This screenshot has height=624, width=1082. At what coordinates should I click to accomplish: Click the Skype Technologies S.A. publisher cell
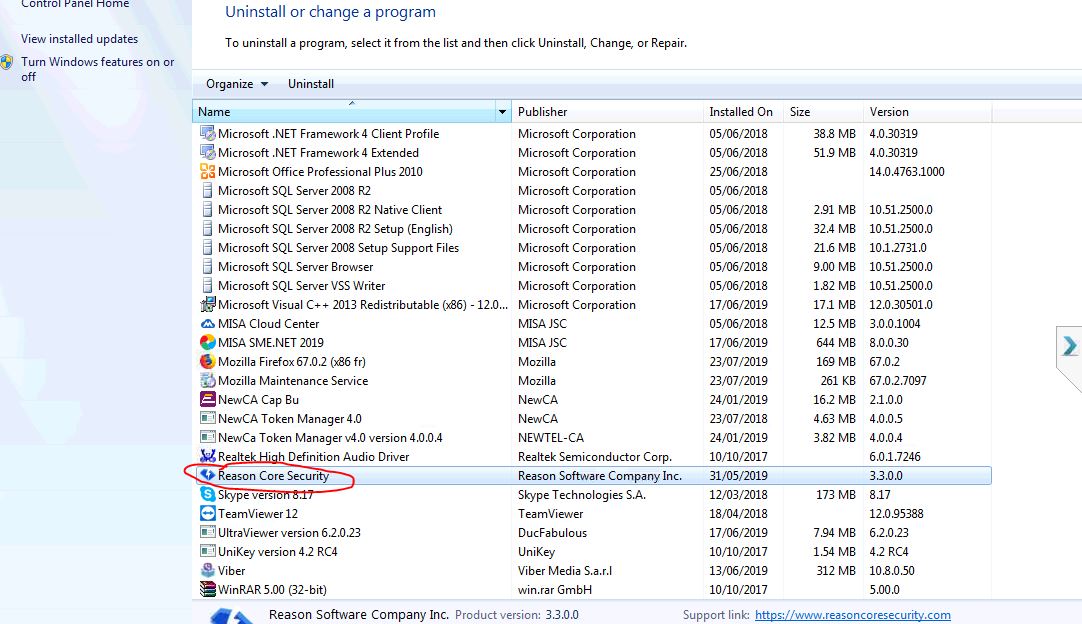582,494
